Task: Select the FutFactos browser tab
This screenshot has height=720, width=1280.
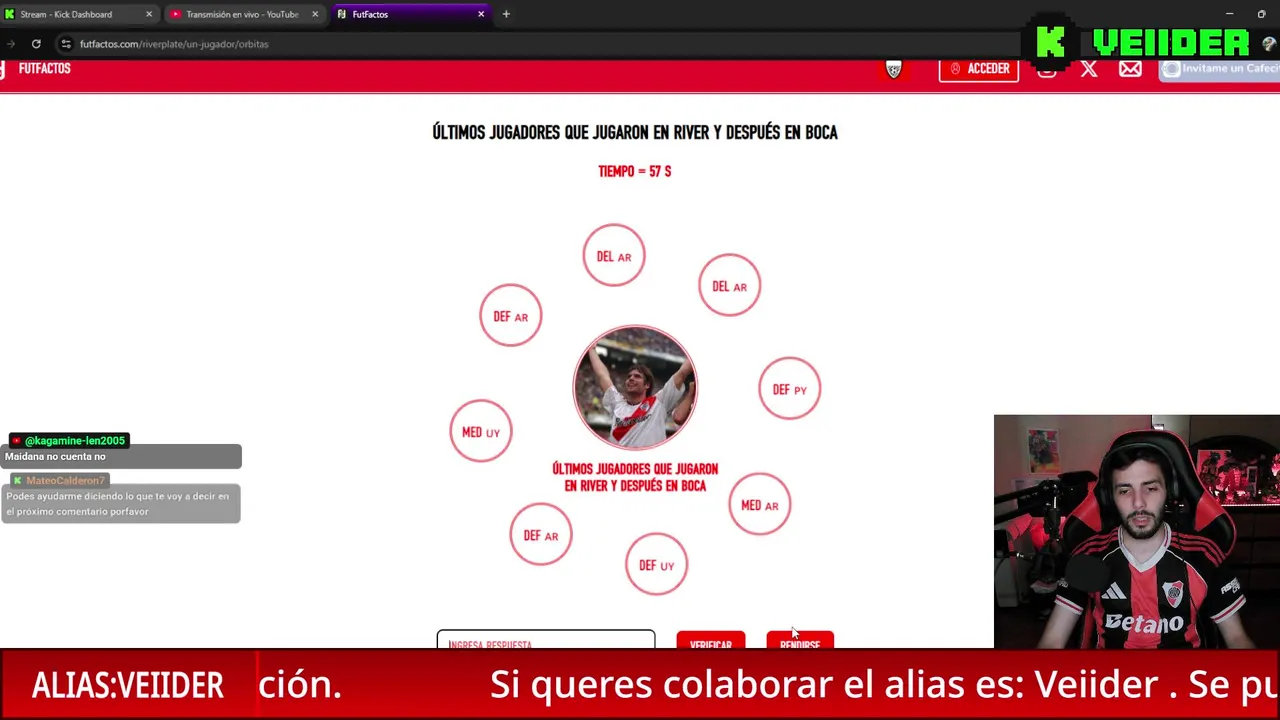Action: (x=408, y=14)
